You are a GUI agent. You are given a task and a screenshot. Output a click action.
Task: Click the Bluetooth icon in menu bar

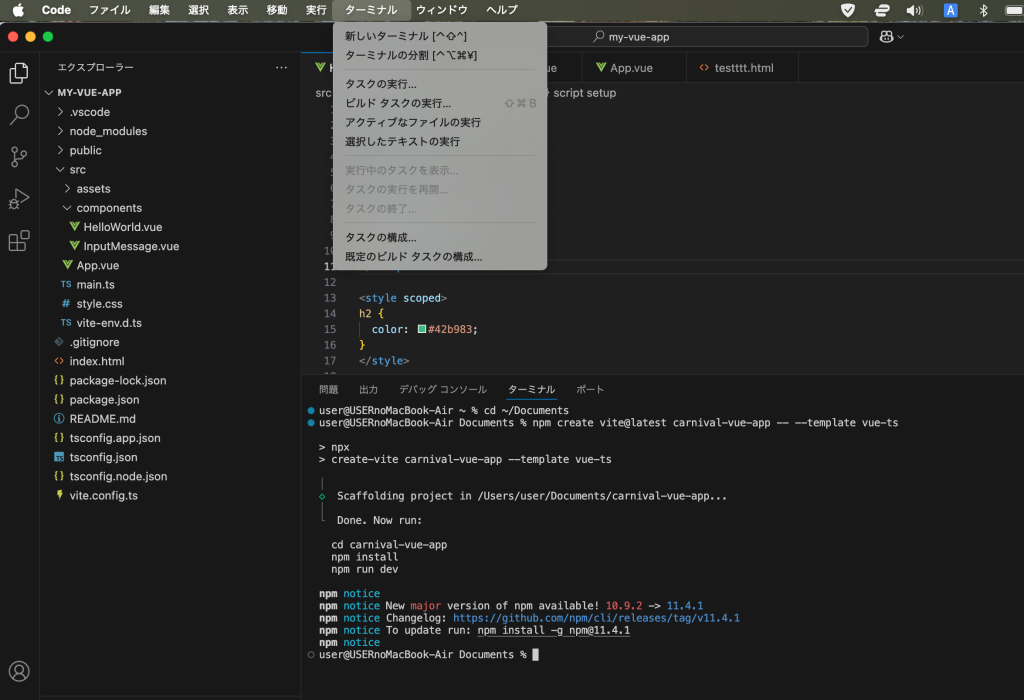pos(983,10)
